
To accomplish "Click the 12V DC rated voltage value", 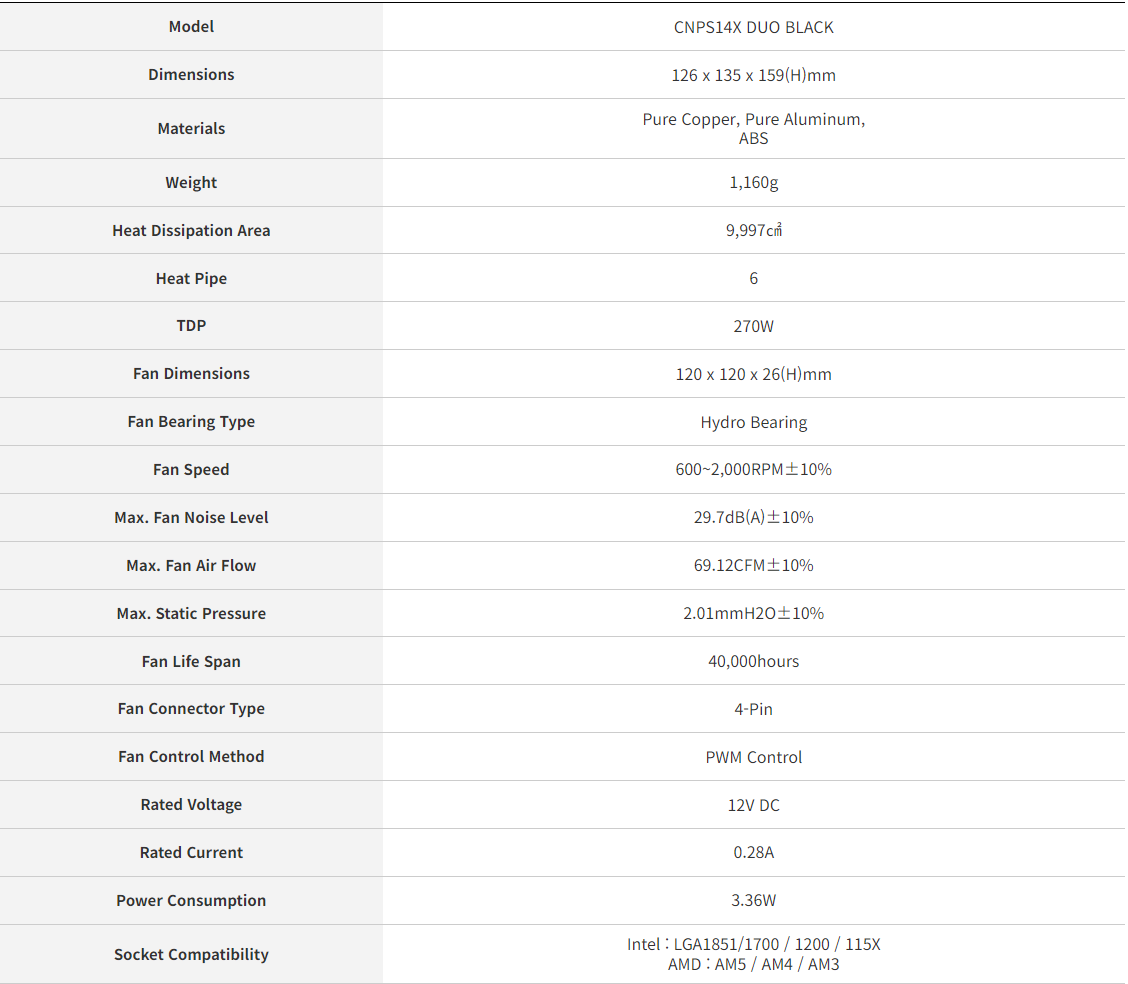I will tap(753, 805).
